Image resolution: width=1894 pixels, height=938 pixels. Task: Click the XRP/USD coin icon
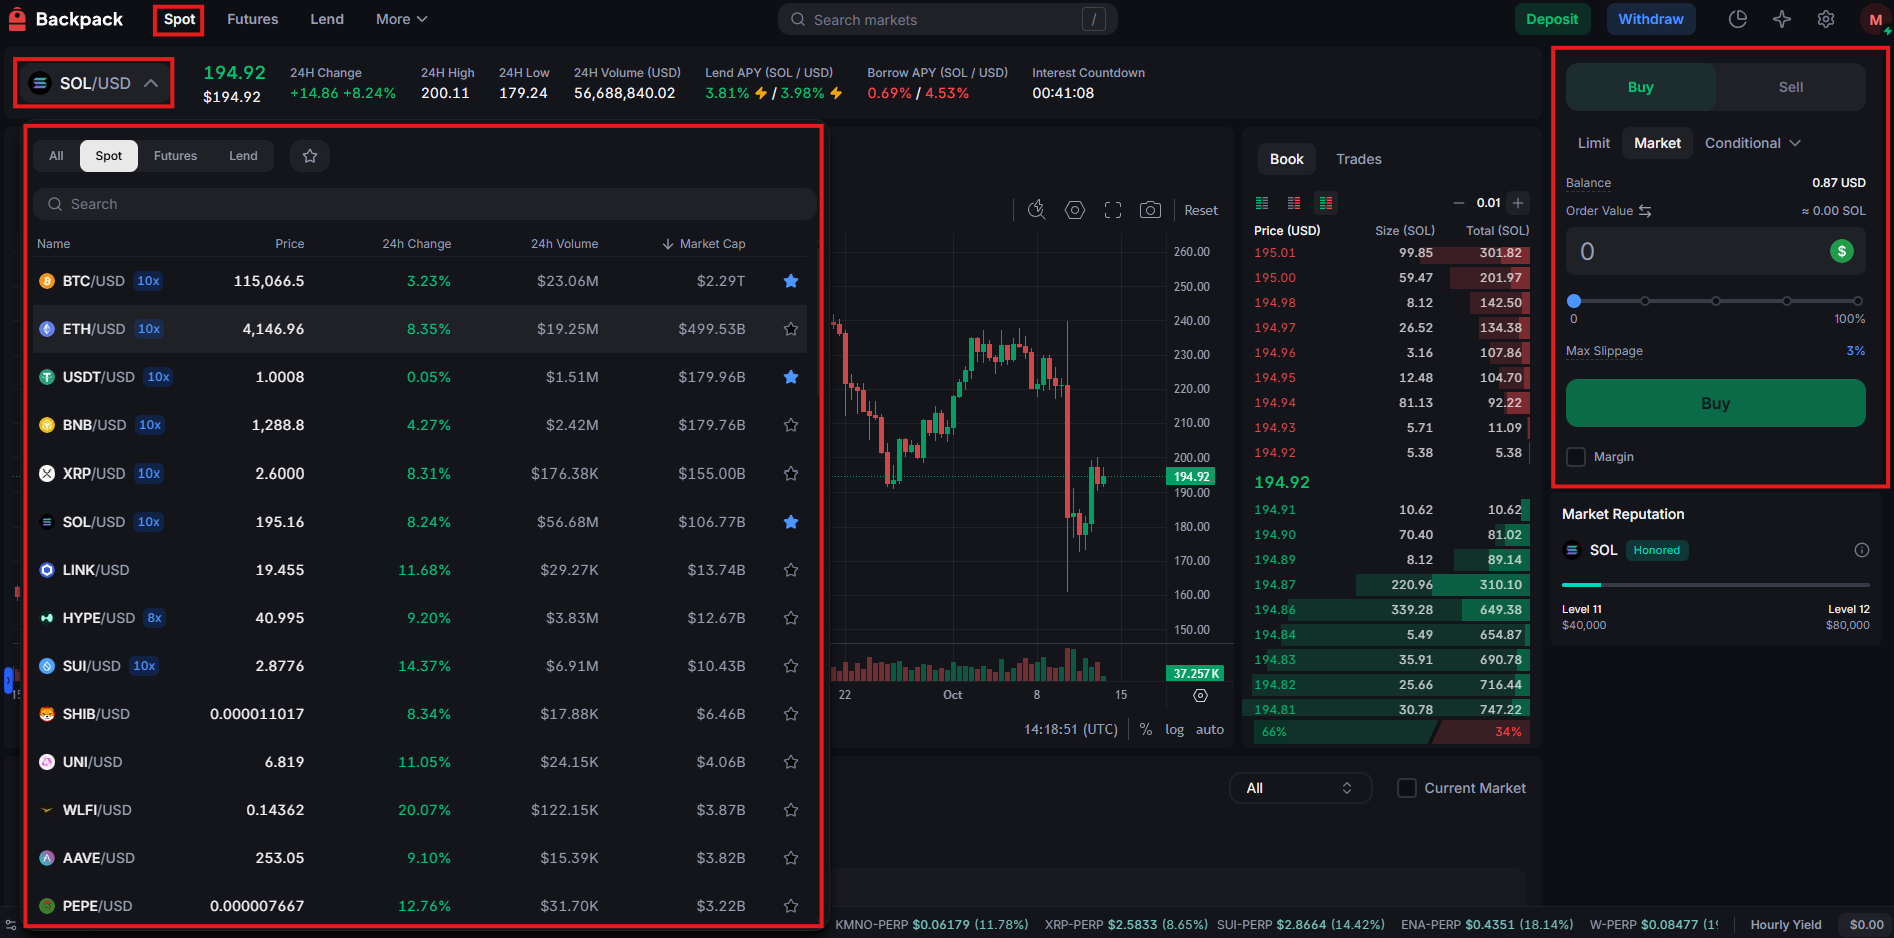(47, 473)
